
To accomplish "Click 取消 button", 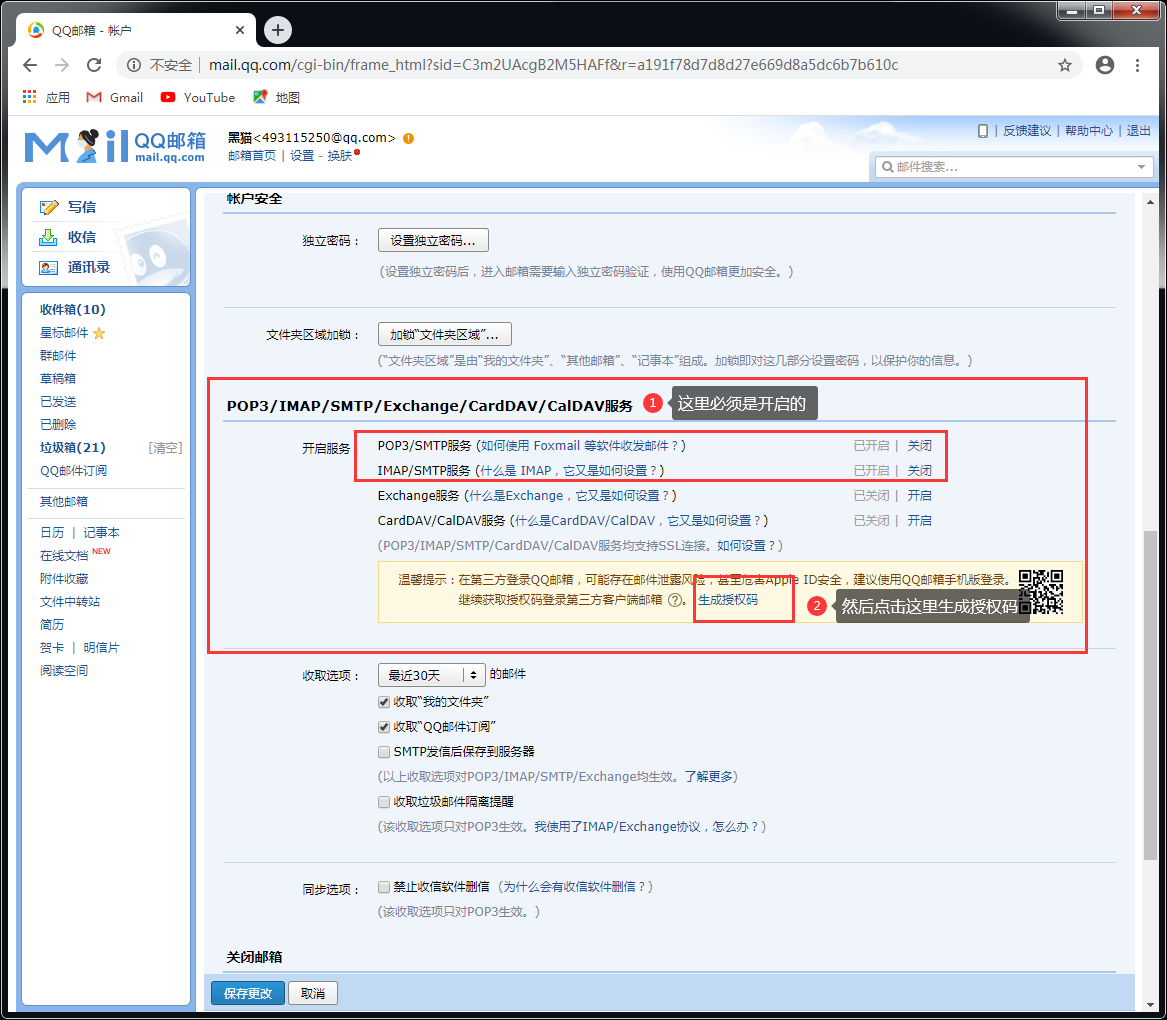I will (x=313, y=993).
